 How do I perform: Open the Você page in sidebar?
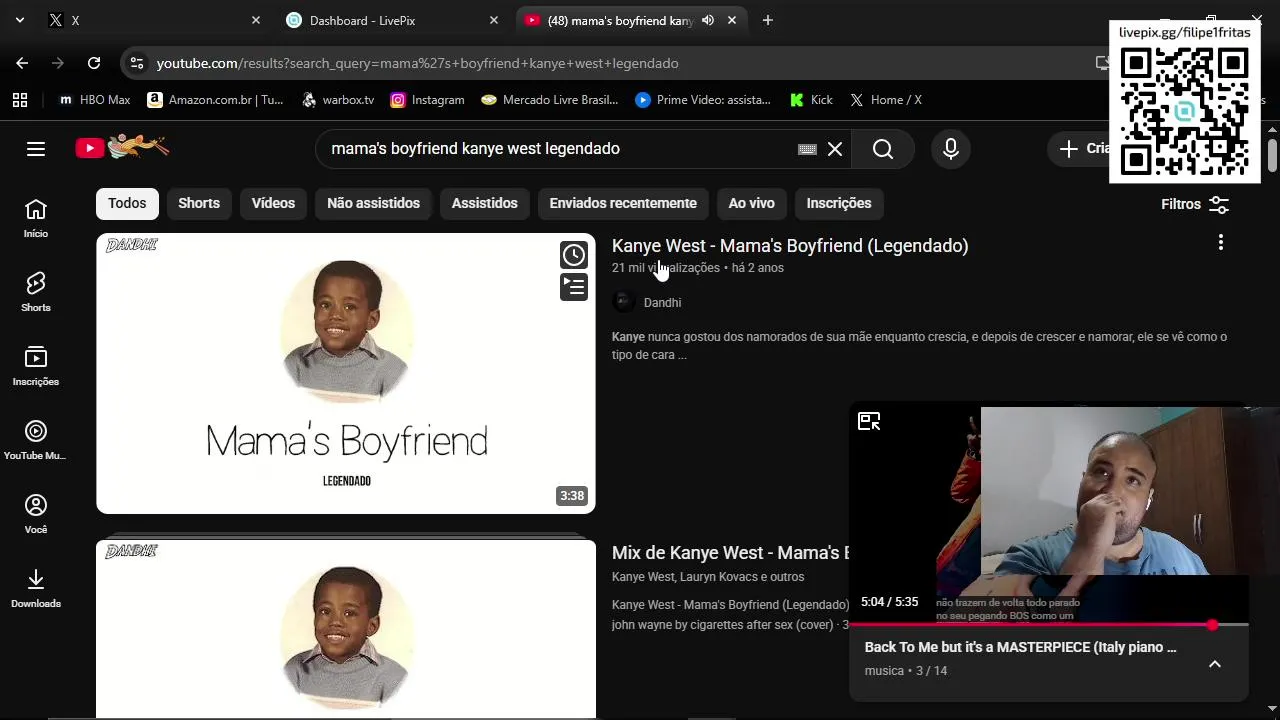coord(36,514)
